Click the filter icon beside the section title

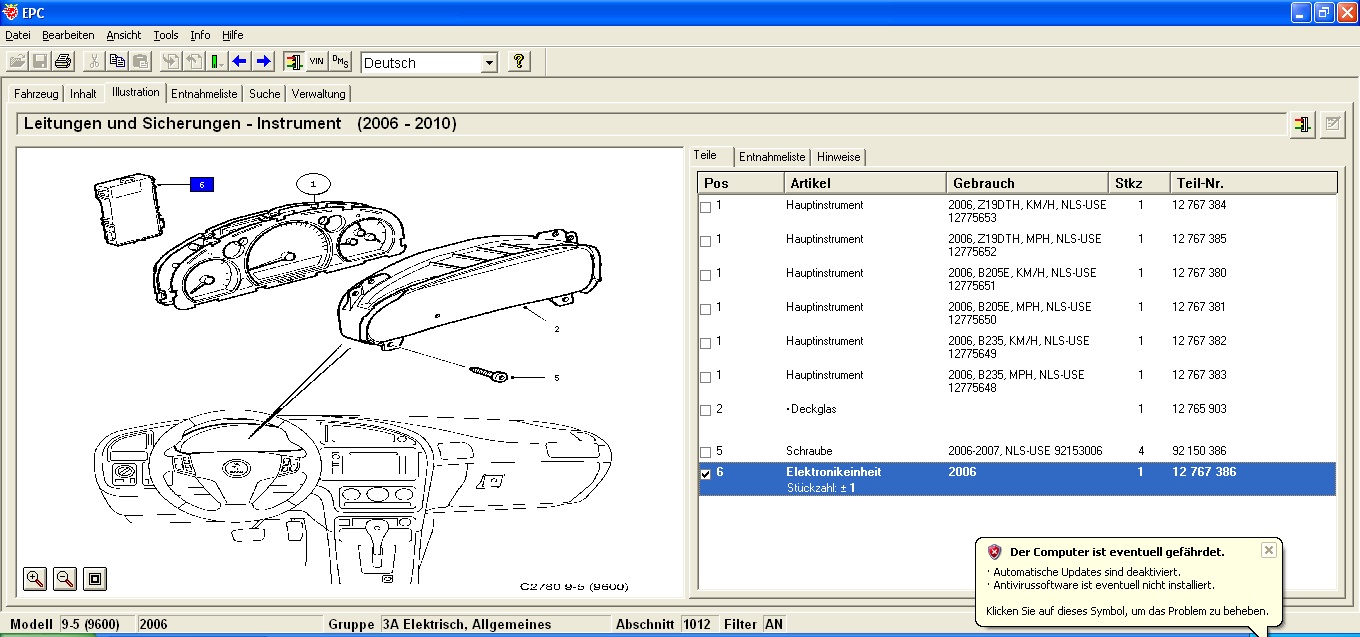1302,125
